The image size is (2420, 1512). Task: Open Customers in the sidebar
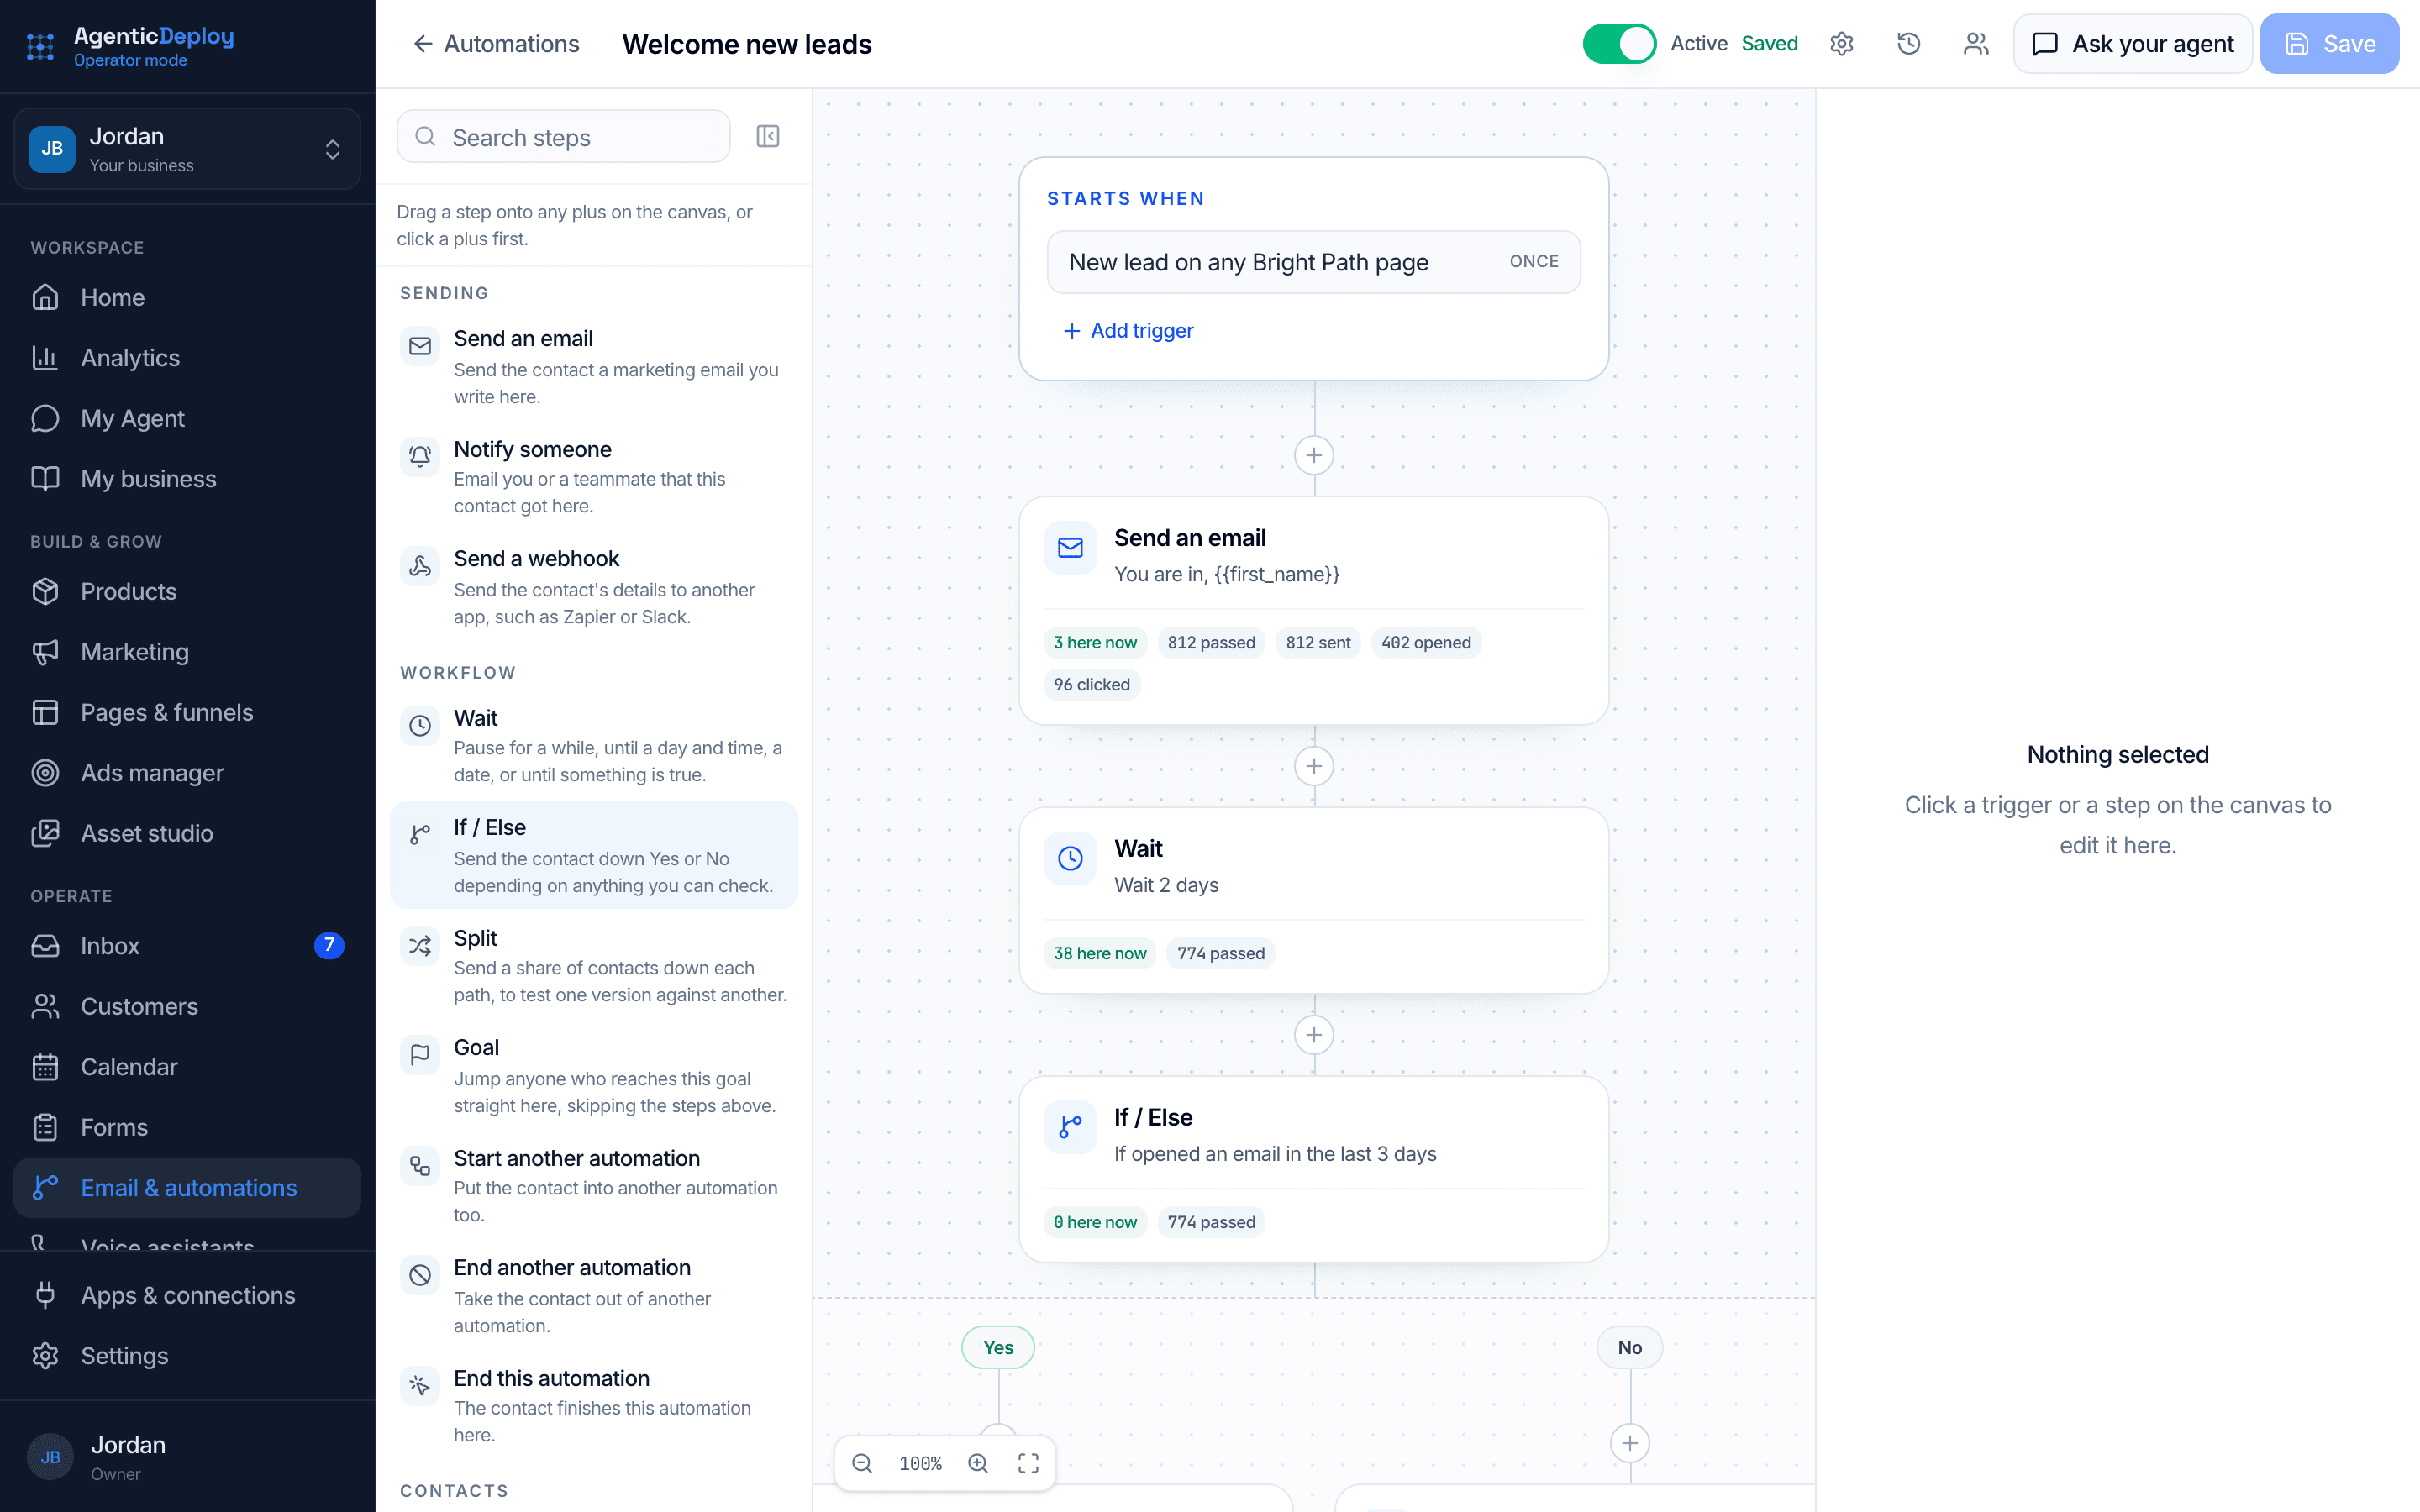click(x=187, y=1006)
